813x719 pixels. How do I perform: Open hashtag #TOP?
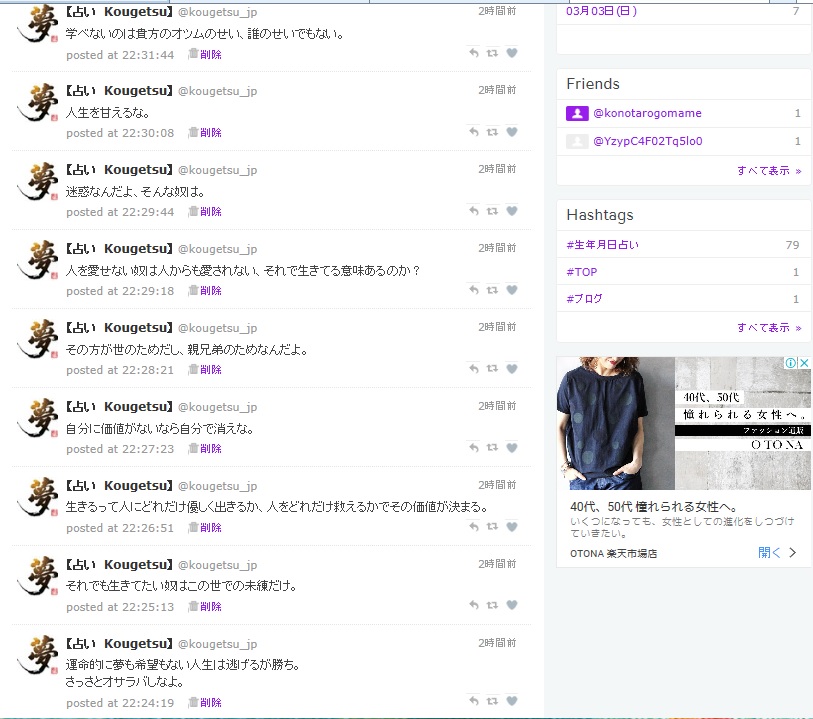[582, 272]
